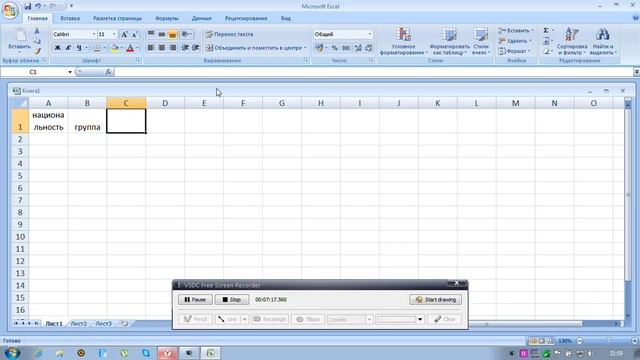
Task: Open text orientation options
Action: tap(186, 34)
